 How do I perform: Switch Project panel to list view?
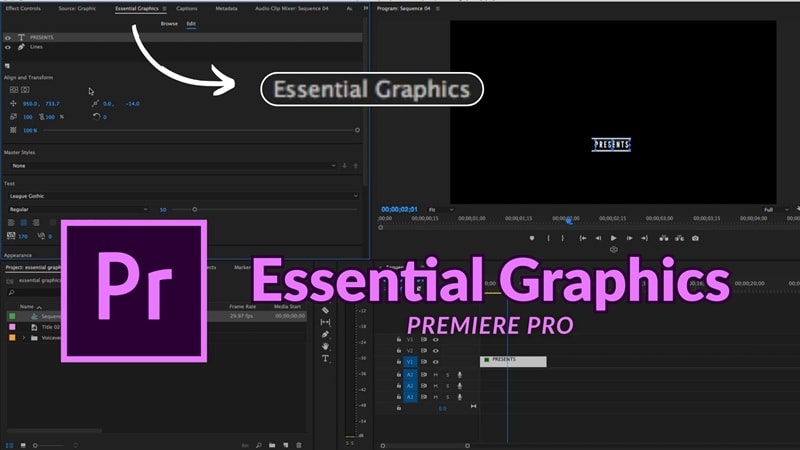[x=9, y=445]
